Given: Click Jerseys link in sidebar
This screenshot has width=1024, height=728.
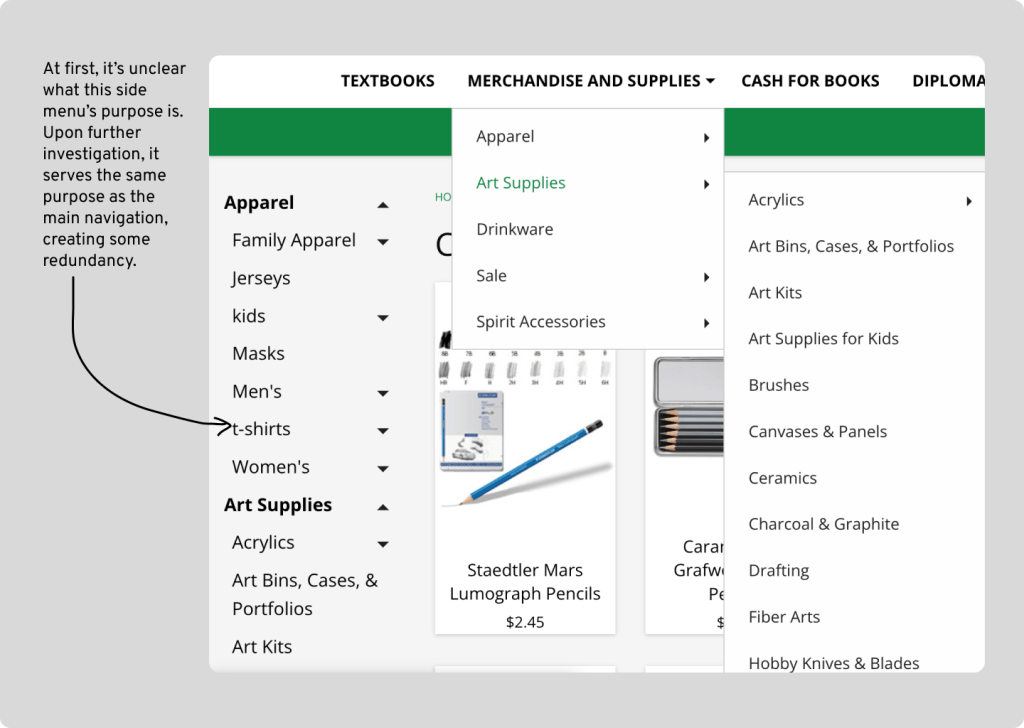Looking at the screenshot, I should coord(261,279).
